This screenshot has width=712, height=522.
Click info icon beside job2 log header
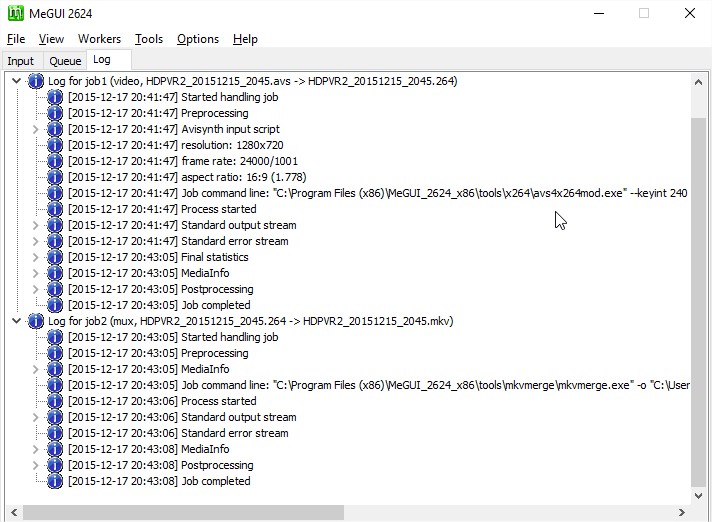coord(36,321)
